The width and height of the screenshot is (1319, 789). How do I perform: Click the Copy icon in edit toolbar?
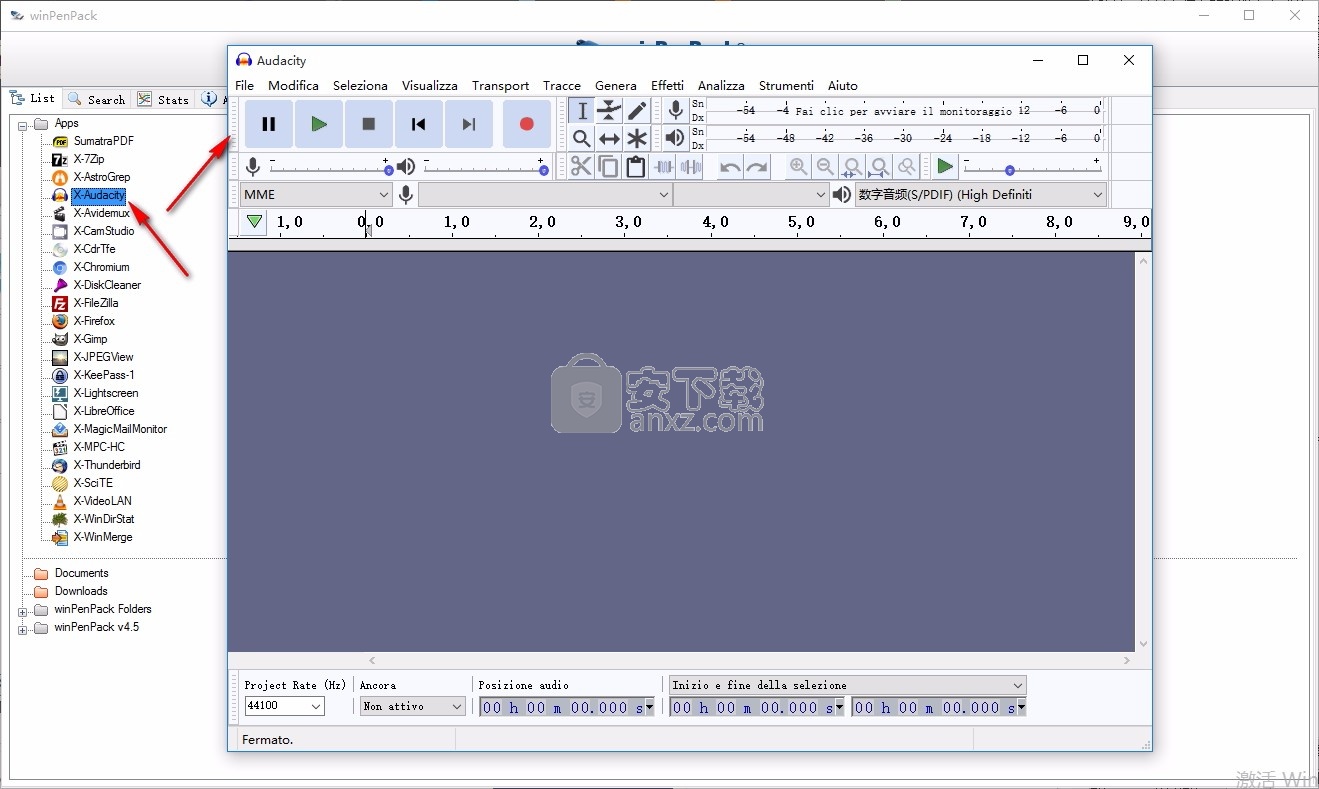coord(608,166)
